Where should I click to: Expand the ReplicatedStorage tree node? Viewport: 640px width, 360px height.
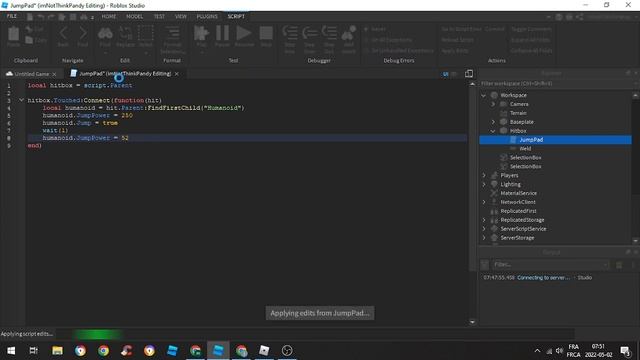coord(484,220)
